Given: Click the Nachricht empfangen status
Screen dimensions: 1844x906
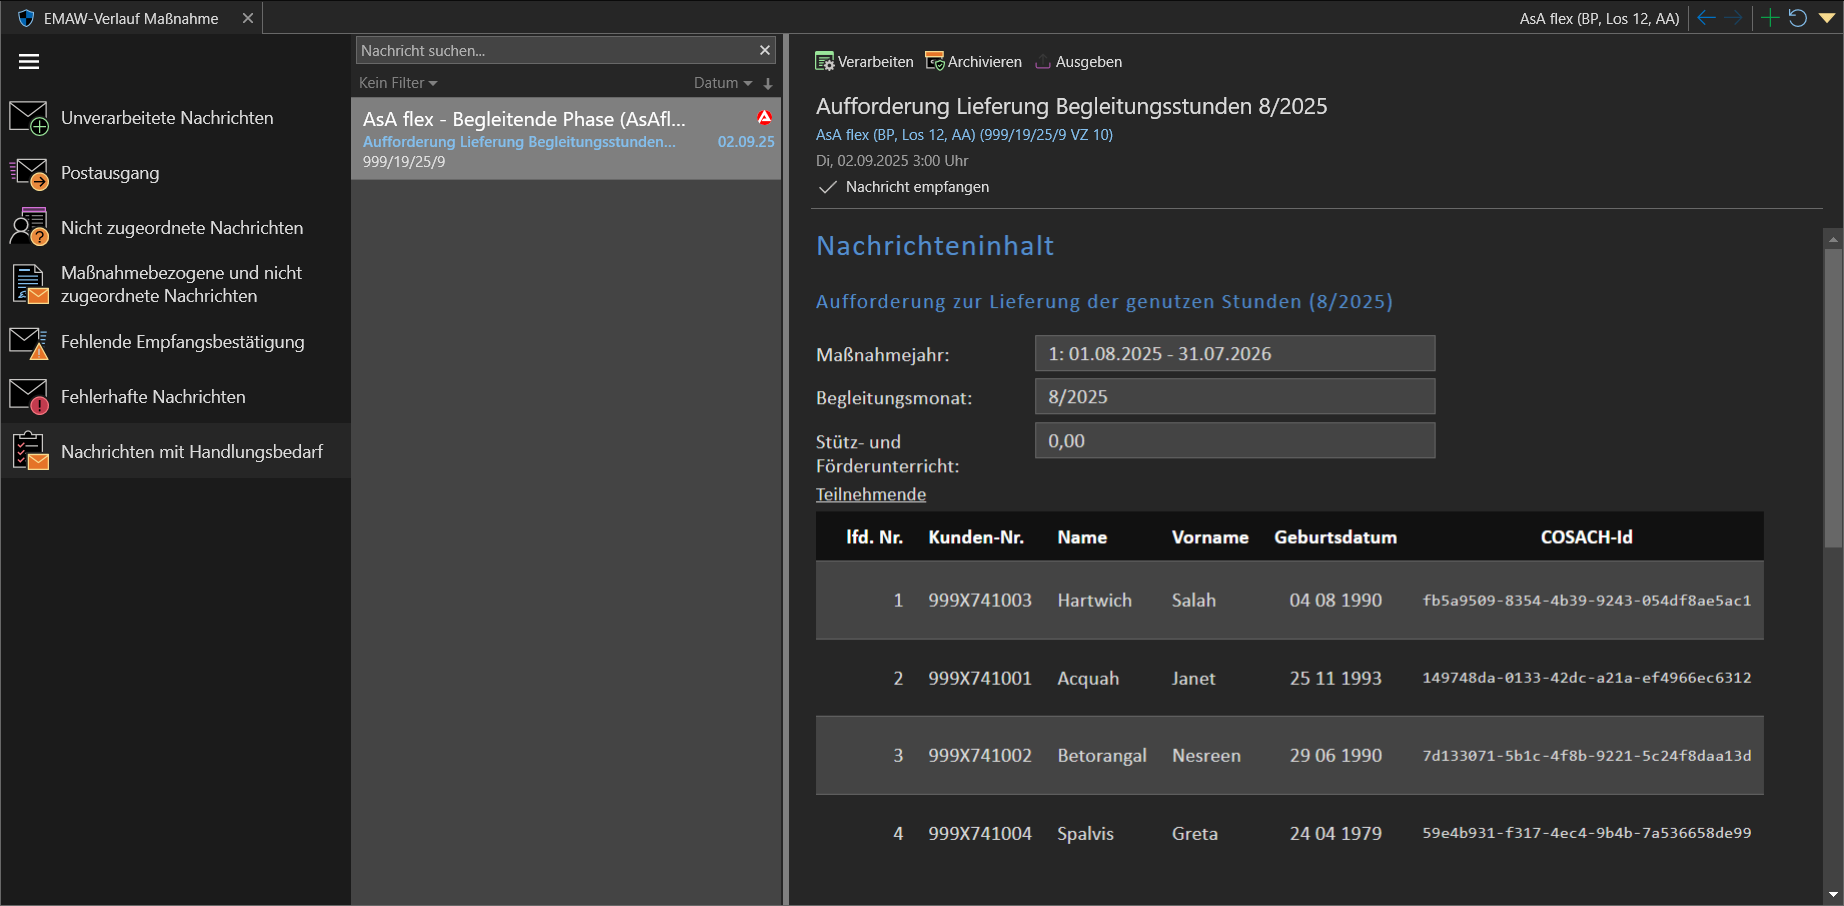Looking at the screenshot, I should click(904, 187).
